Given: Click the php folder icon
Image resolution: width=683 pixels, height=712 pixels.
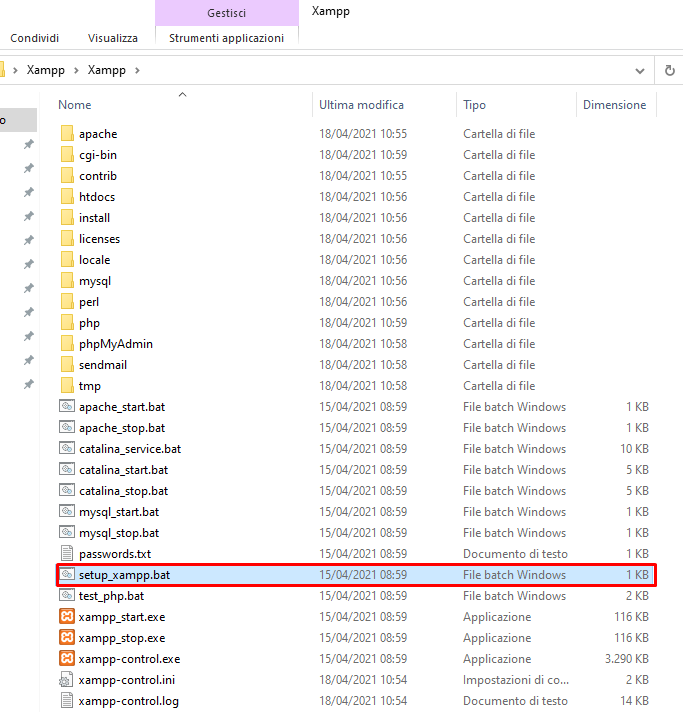Looking at the screenshot, I should pyautogui.click(x=67, y=322).
